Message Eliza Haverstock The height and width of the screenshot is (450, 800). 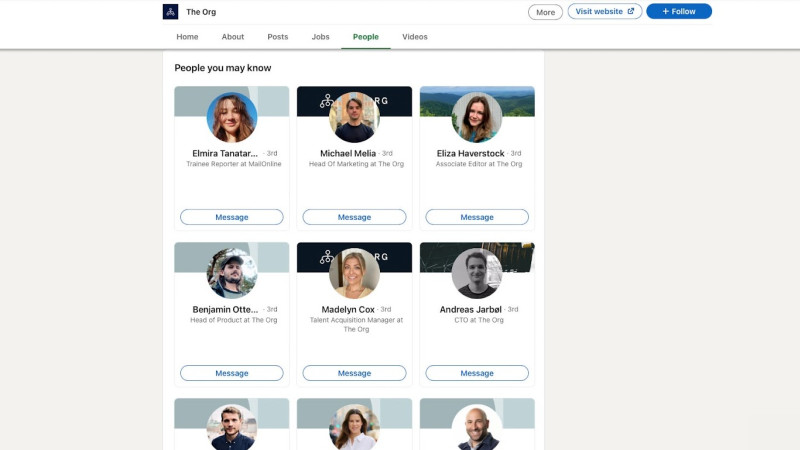477,217
